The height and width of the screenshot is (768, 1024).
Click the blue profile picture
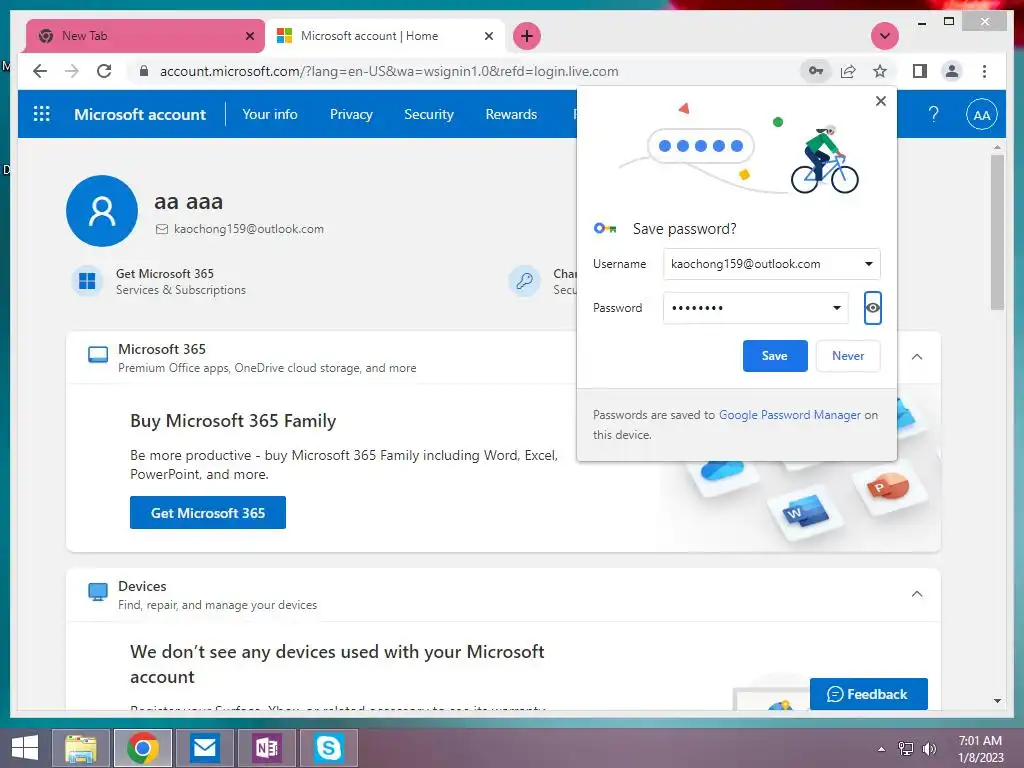coord(102,211)
